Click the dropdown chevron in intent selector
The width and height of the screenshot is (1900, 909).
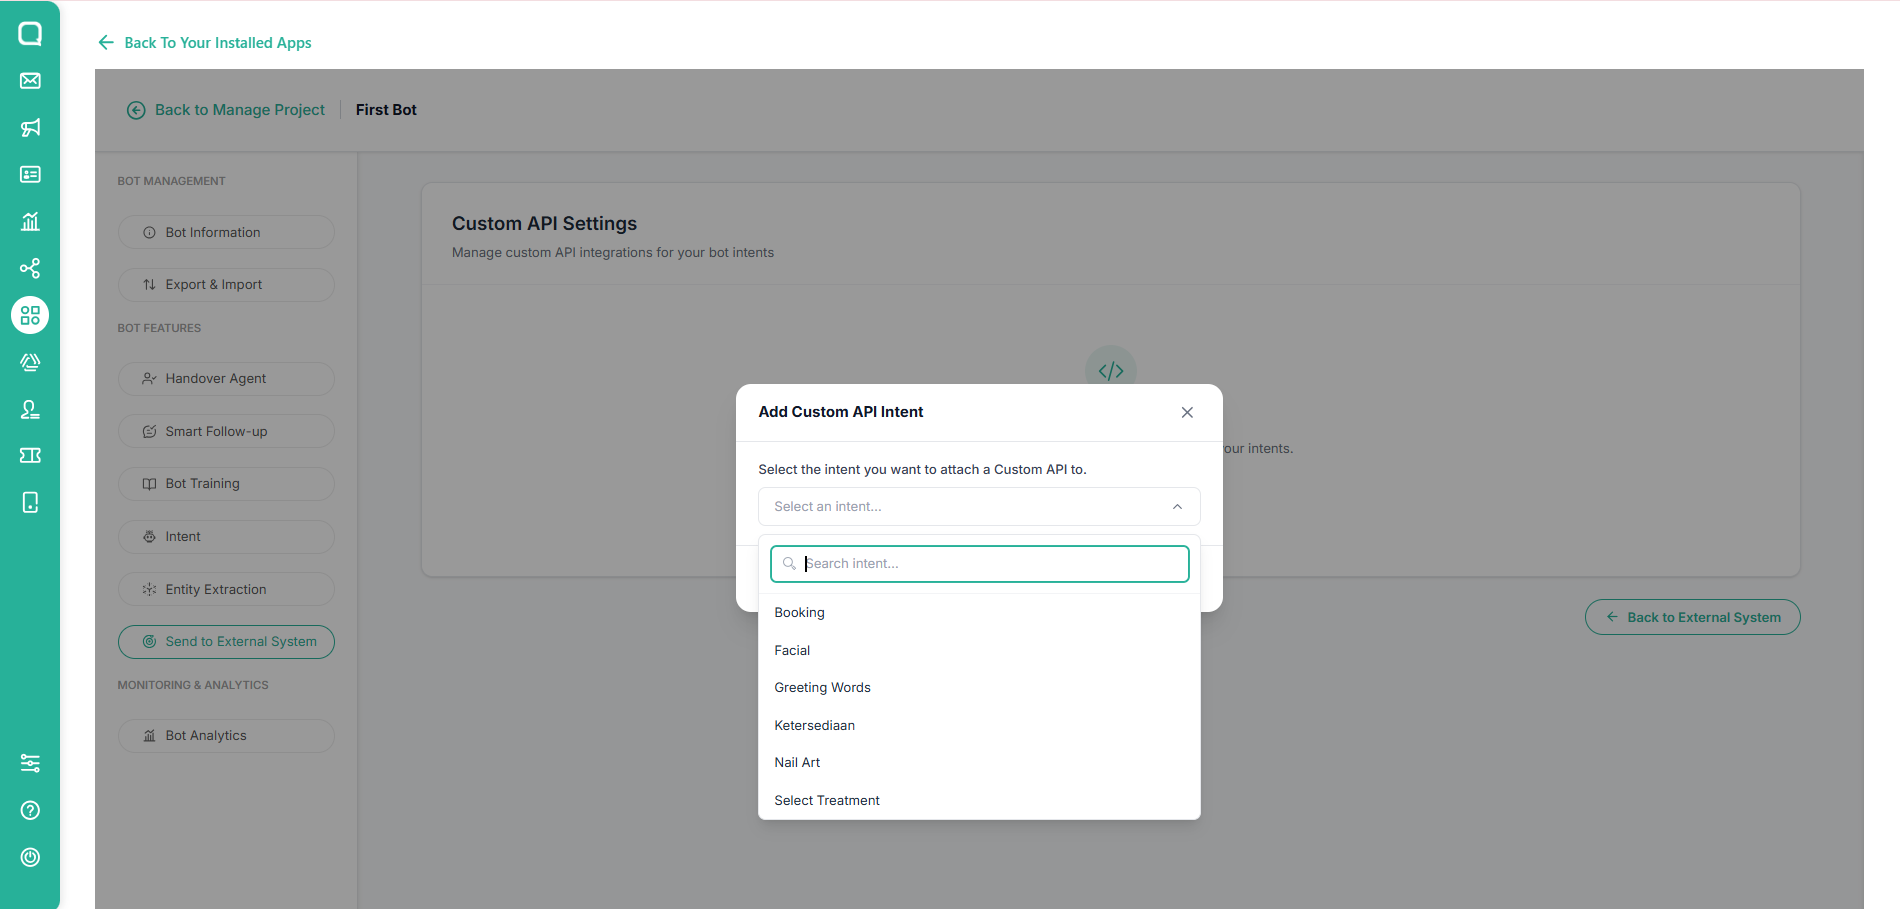click(x=1177, y=507)
